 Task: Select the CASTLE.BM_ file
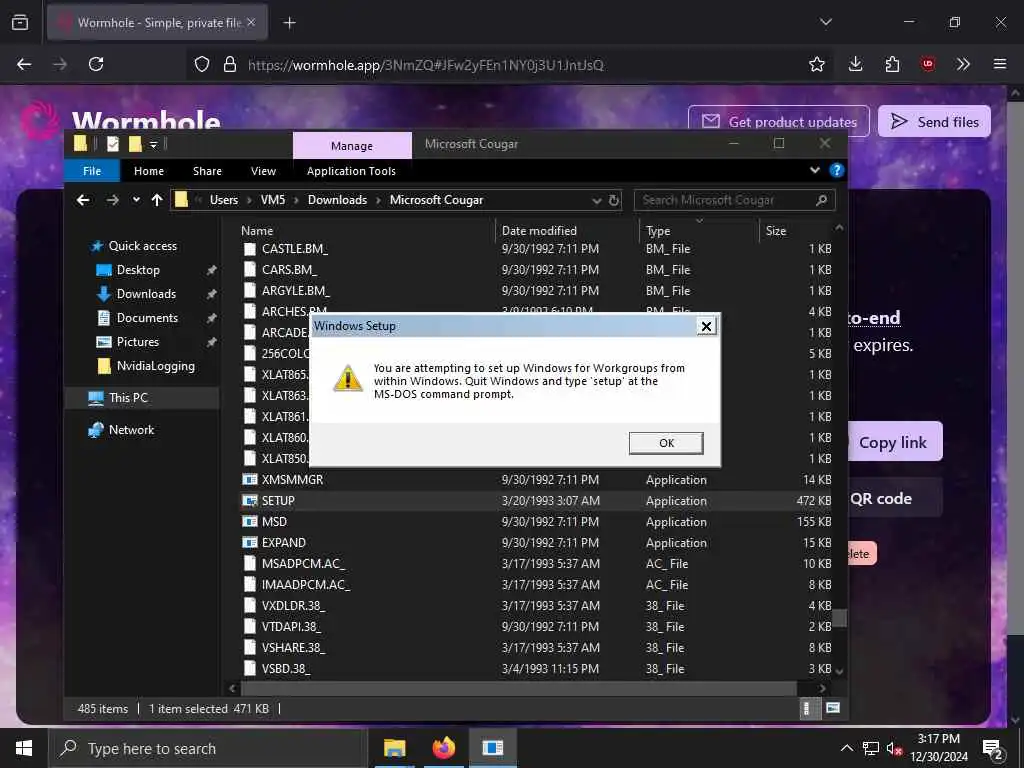pyautogui.click(x=295, y=249)
